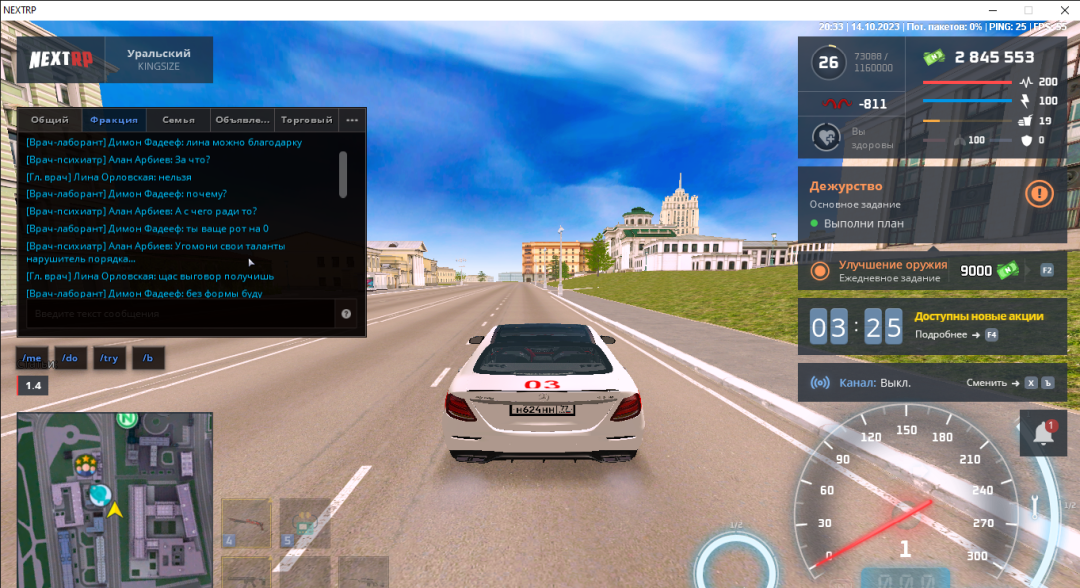Click the hunger icon beside 19
The image size is (1080, 588).
click(x=1026, y=120)
